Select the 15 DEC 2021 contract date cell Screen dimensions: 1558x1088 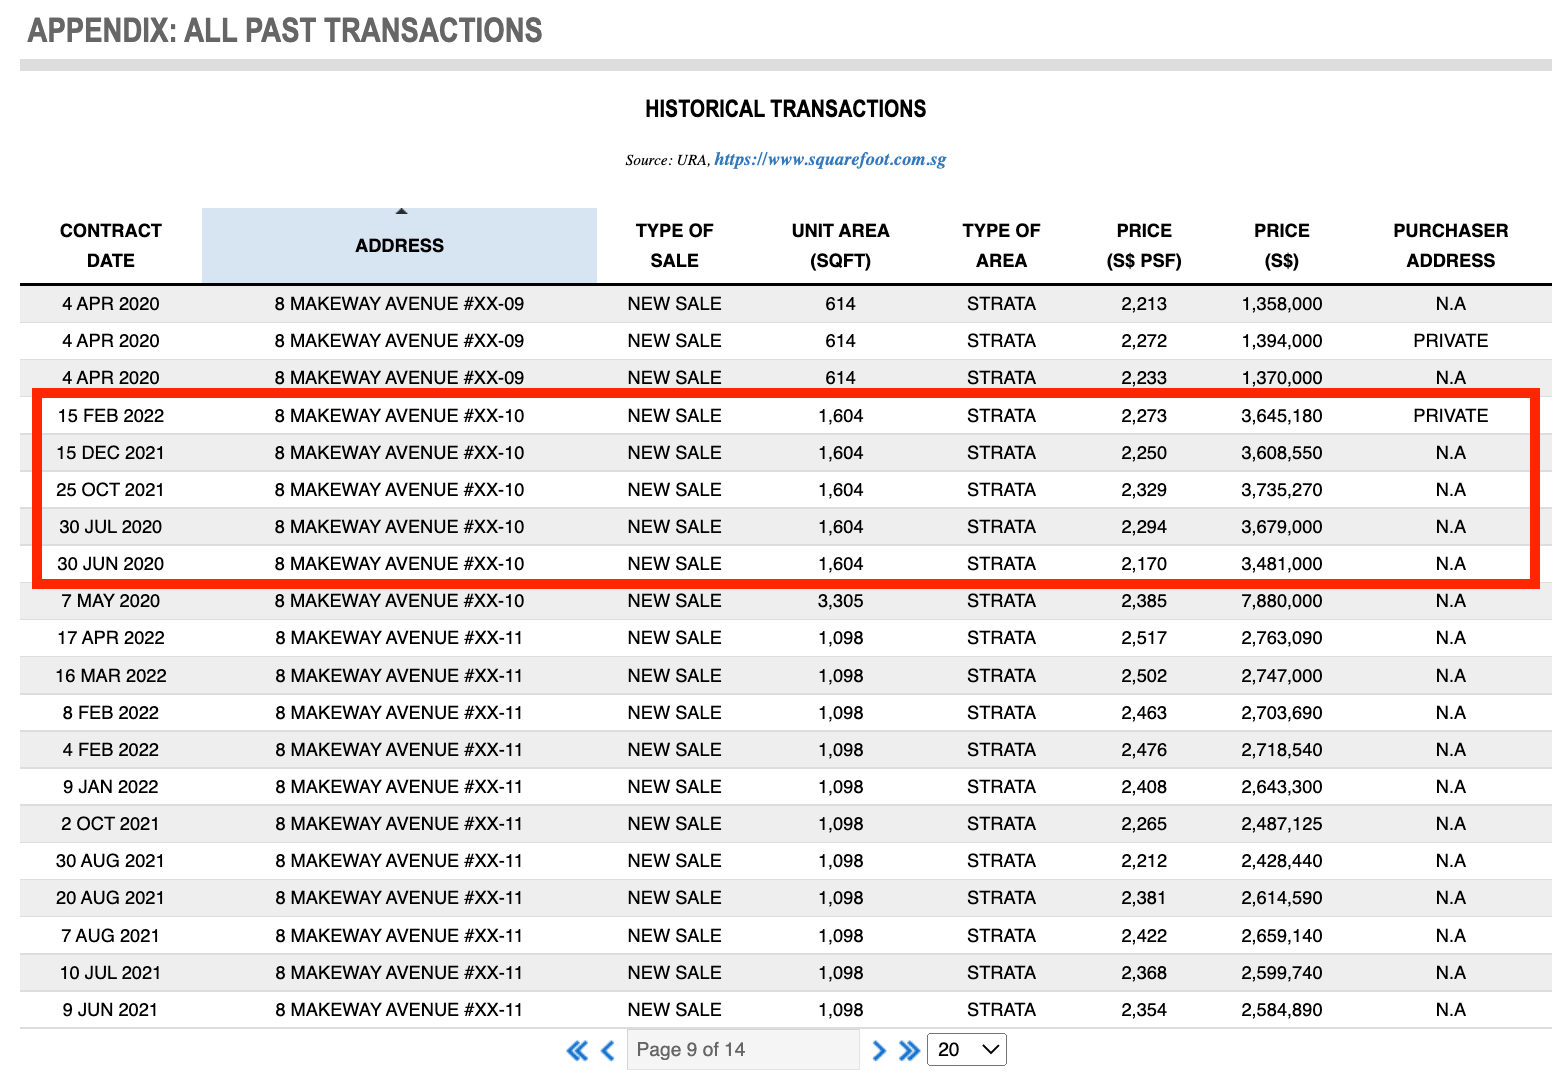(111, 453)
